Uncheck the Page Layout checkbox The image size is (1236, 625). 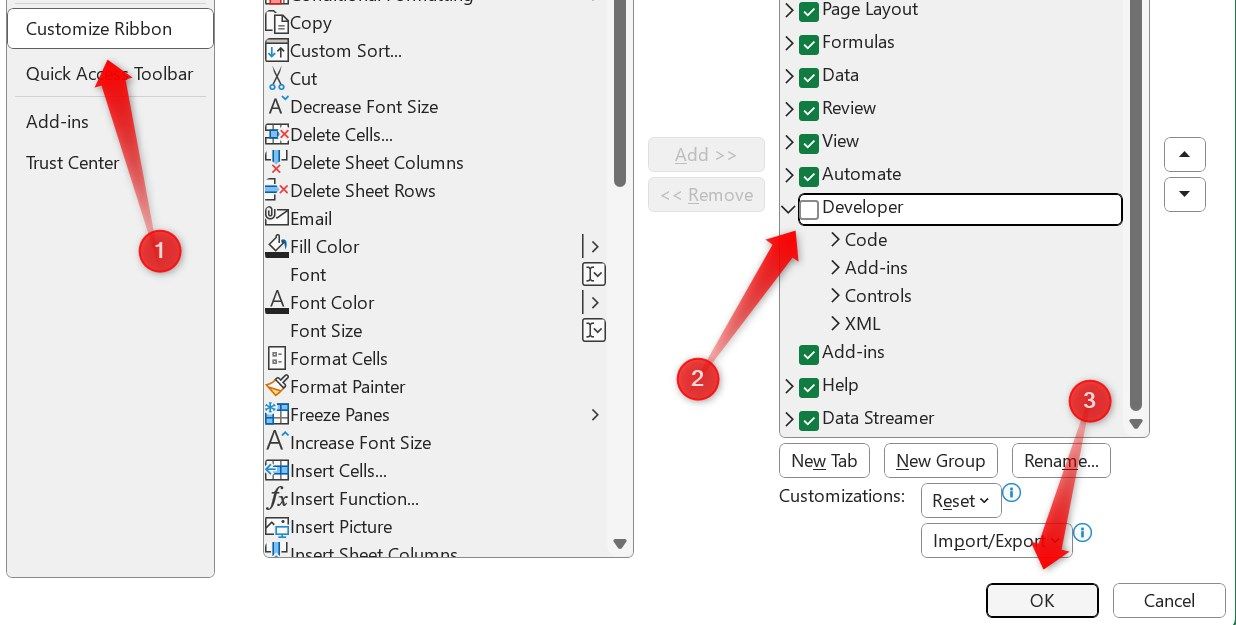coord(809,11)
